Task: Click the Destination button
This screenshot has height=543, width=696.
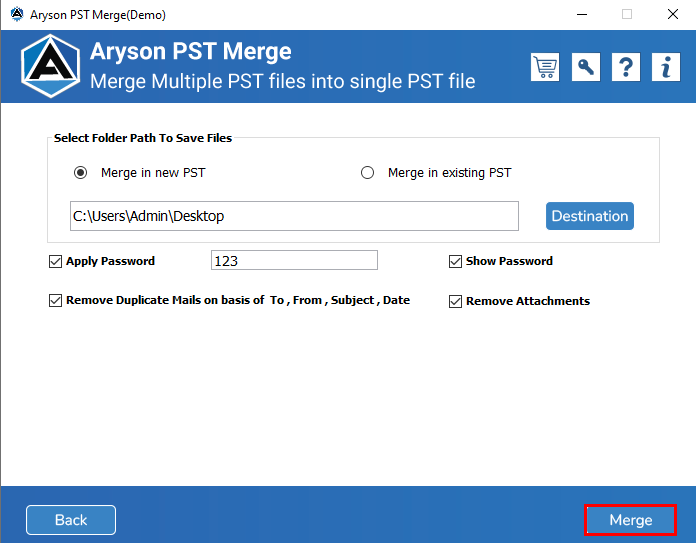Action: point(589,216)
